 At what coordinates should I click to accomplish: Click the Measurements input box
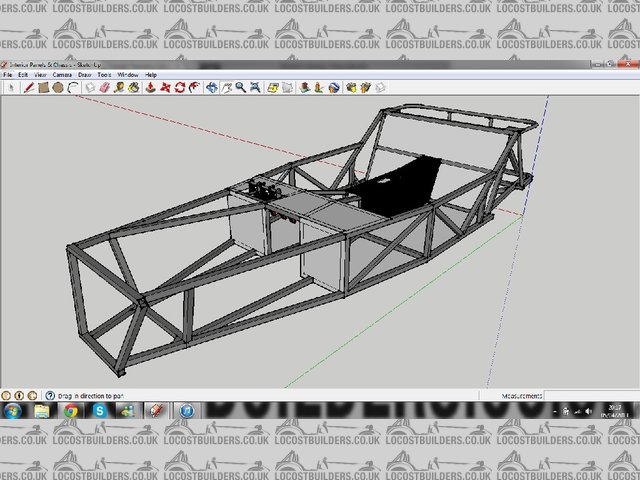coord(590,395)
